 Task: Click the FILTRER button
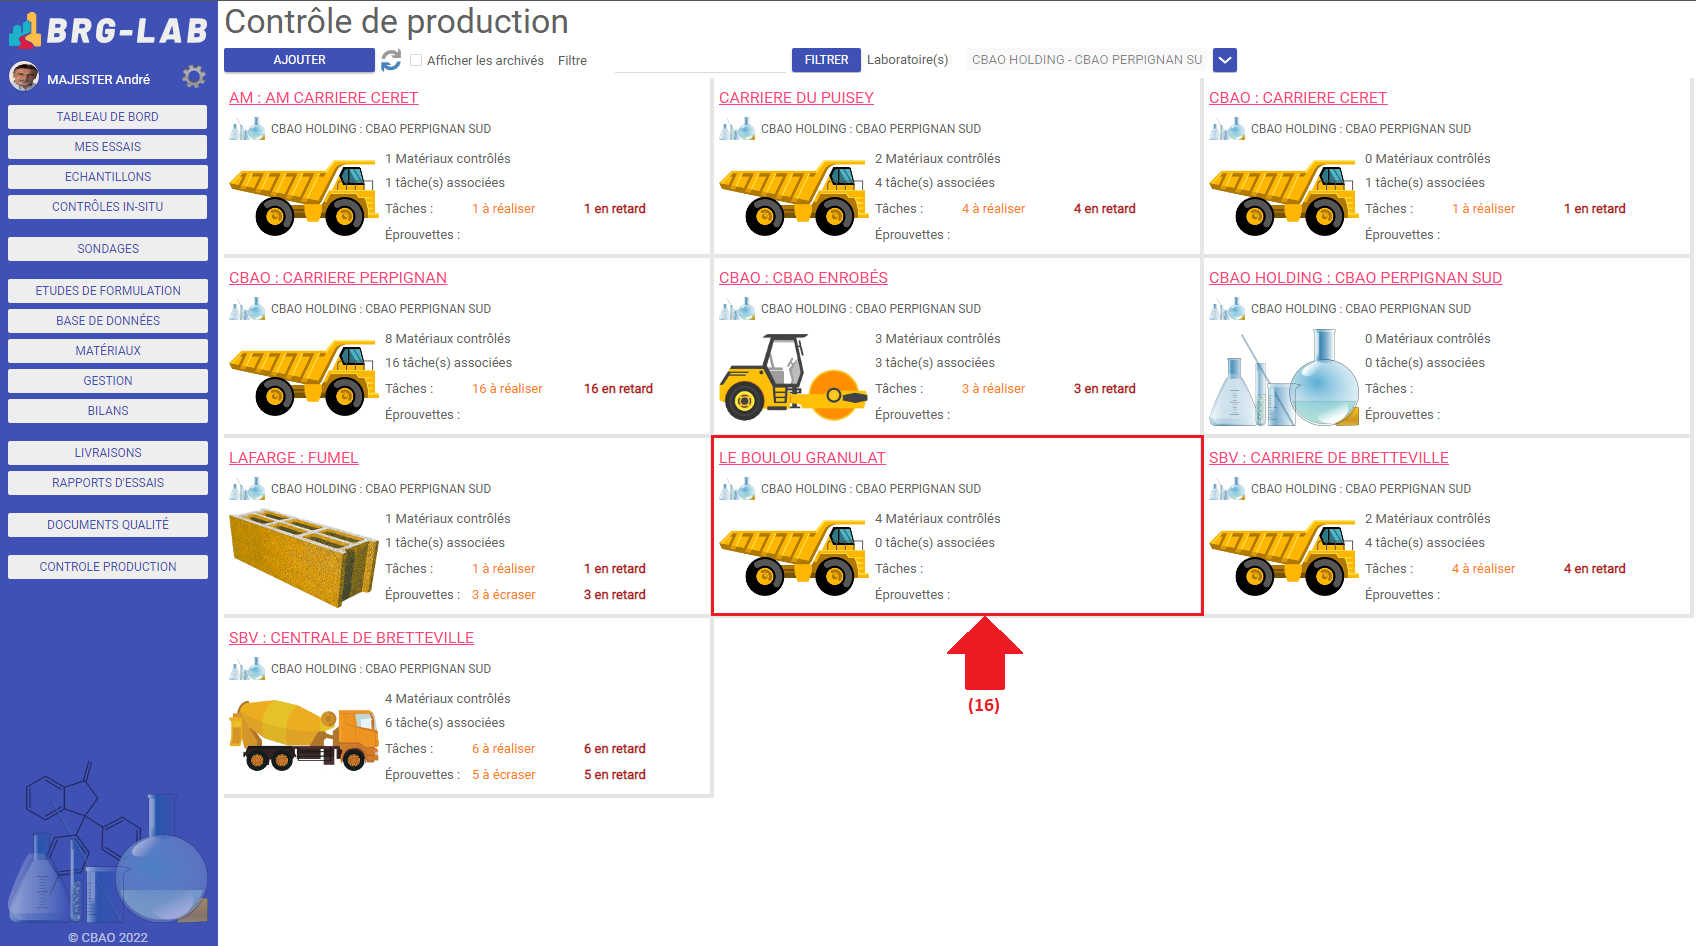[x=826, y=60]
